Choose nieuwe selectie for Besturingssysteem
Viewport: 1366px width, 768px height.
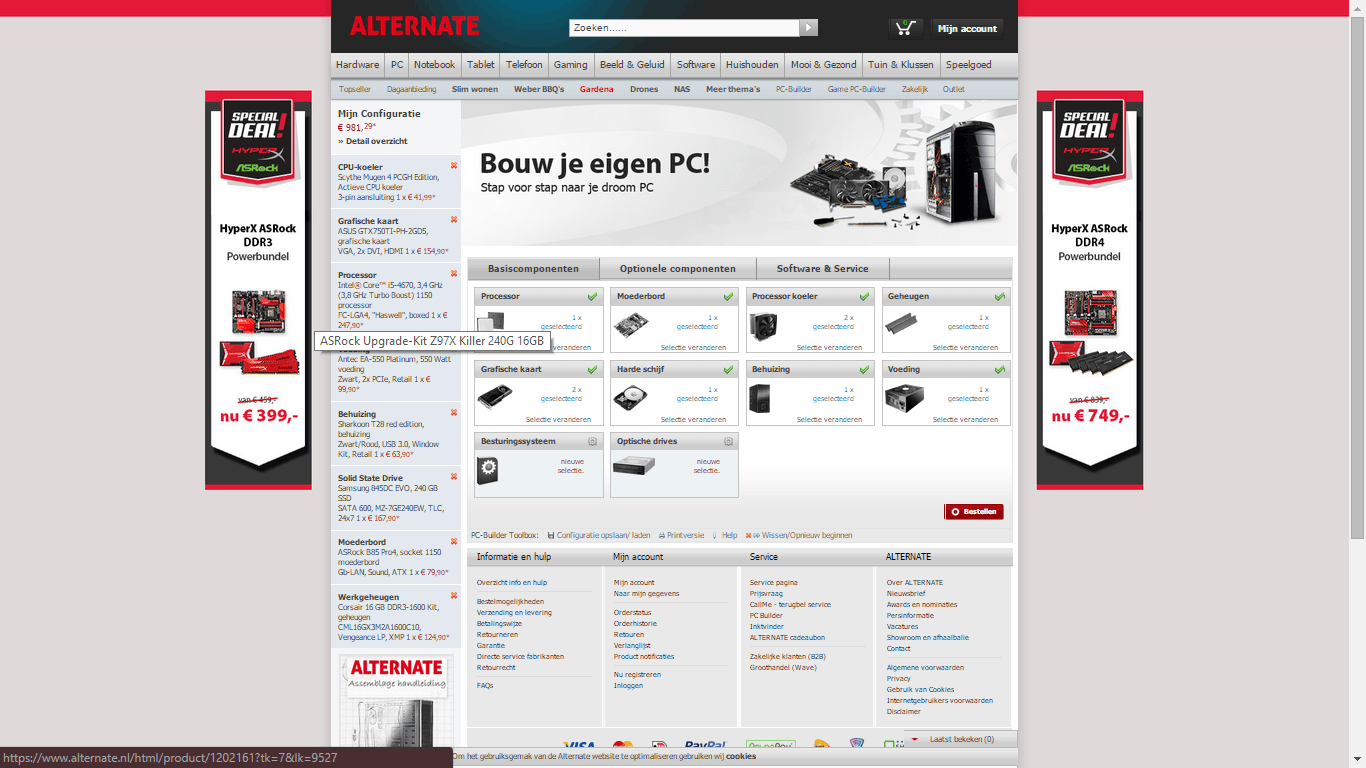point(571,466)
